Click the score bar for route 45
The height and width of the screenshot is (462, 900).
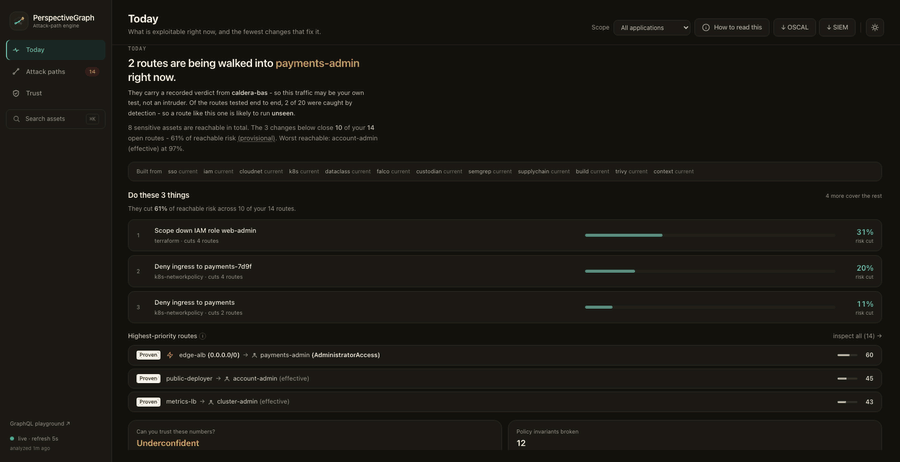pos(847,379)
